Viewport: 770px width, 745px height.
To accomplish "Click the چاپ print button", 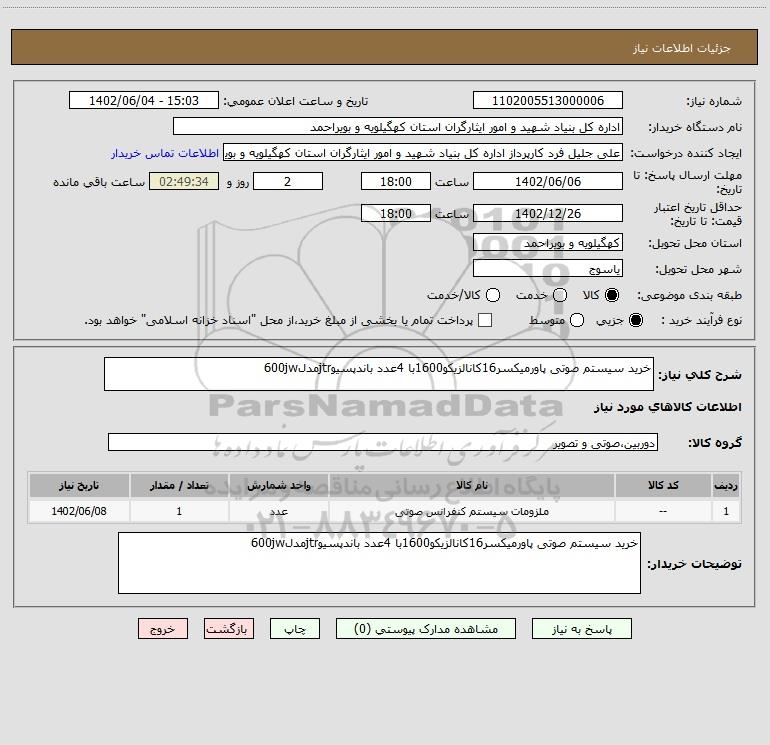I will click(295, 629).
